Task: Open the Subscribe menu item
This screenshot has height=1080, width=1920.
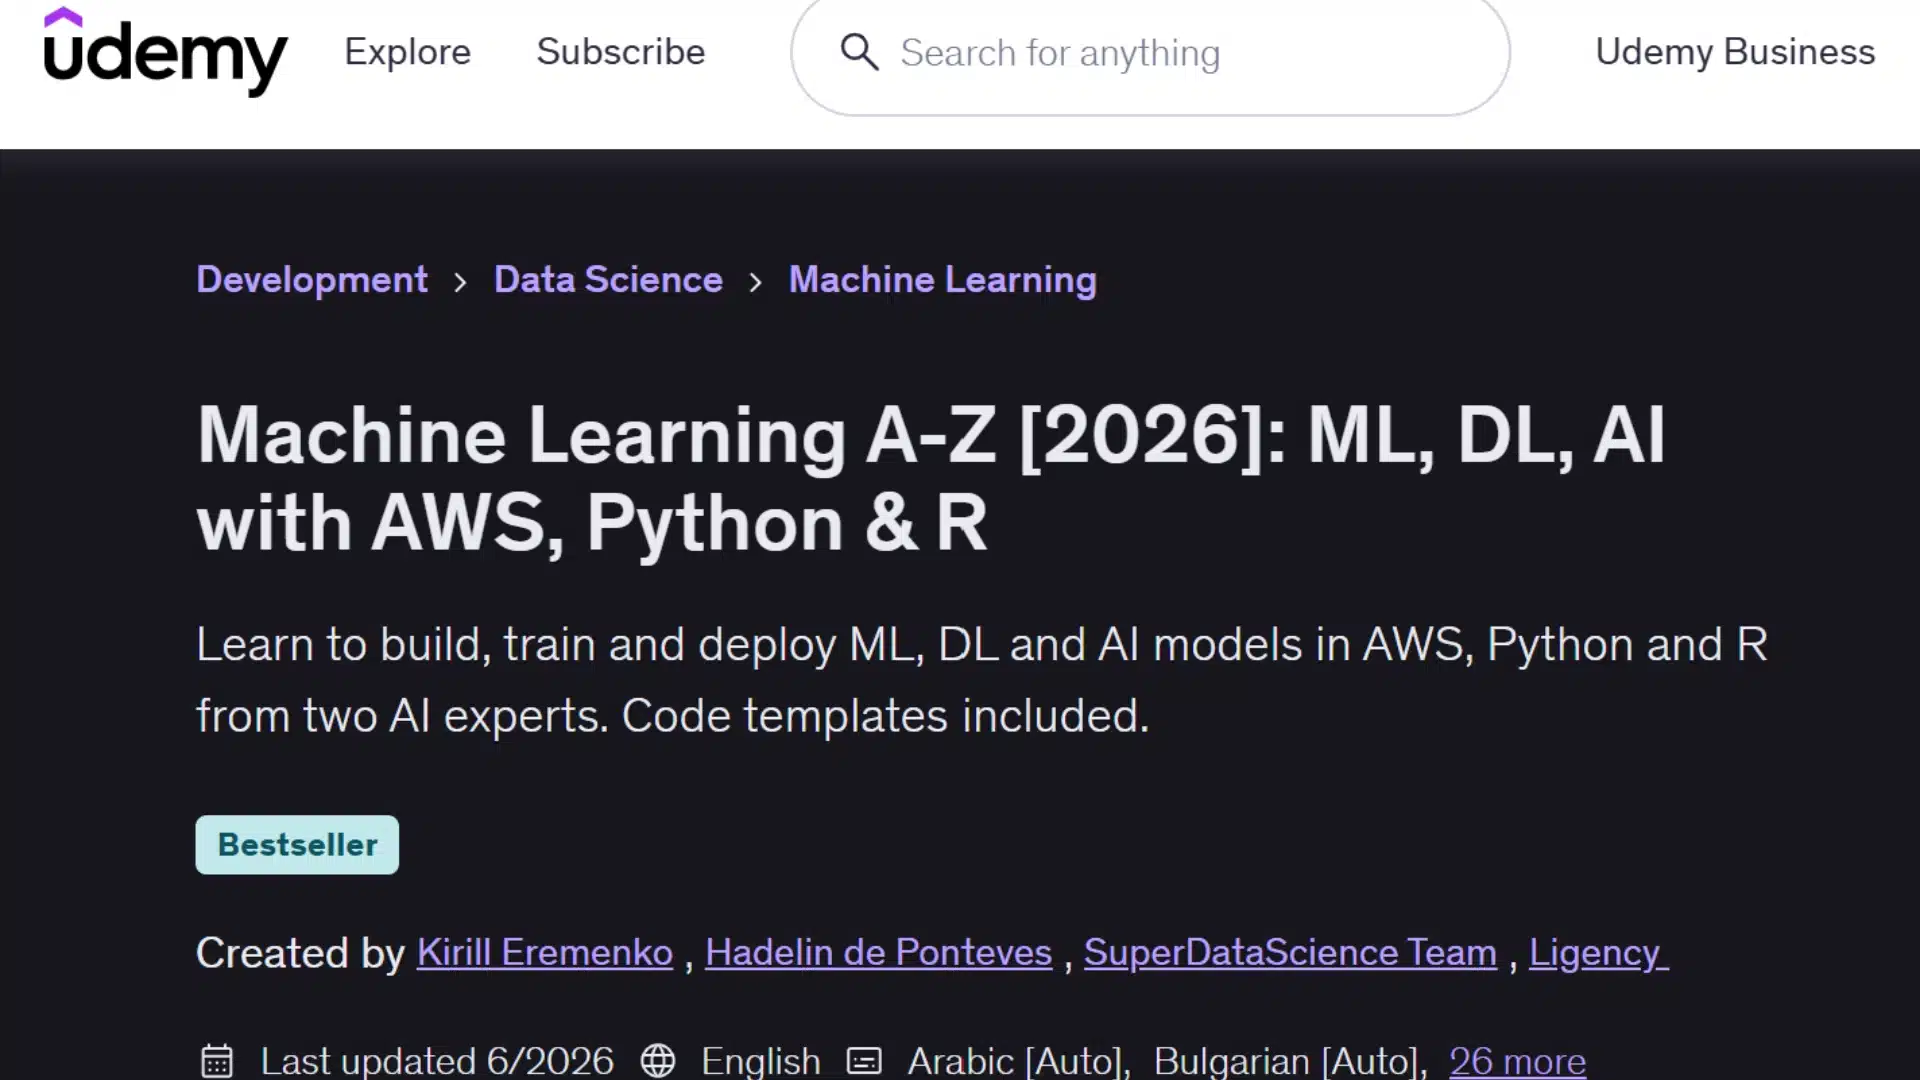Action: click(x=621, y=52)
